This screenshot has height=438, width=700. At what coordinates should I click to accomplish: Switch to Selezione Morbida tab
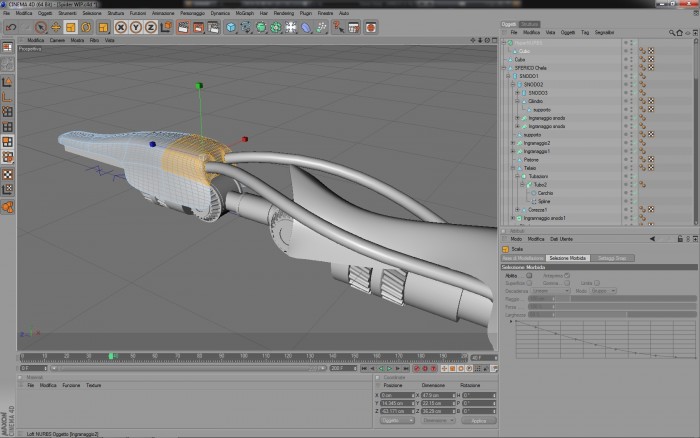567,258
